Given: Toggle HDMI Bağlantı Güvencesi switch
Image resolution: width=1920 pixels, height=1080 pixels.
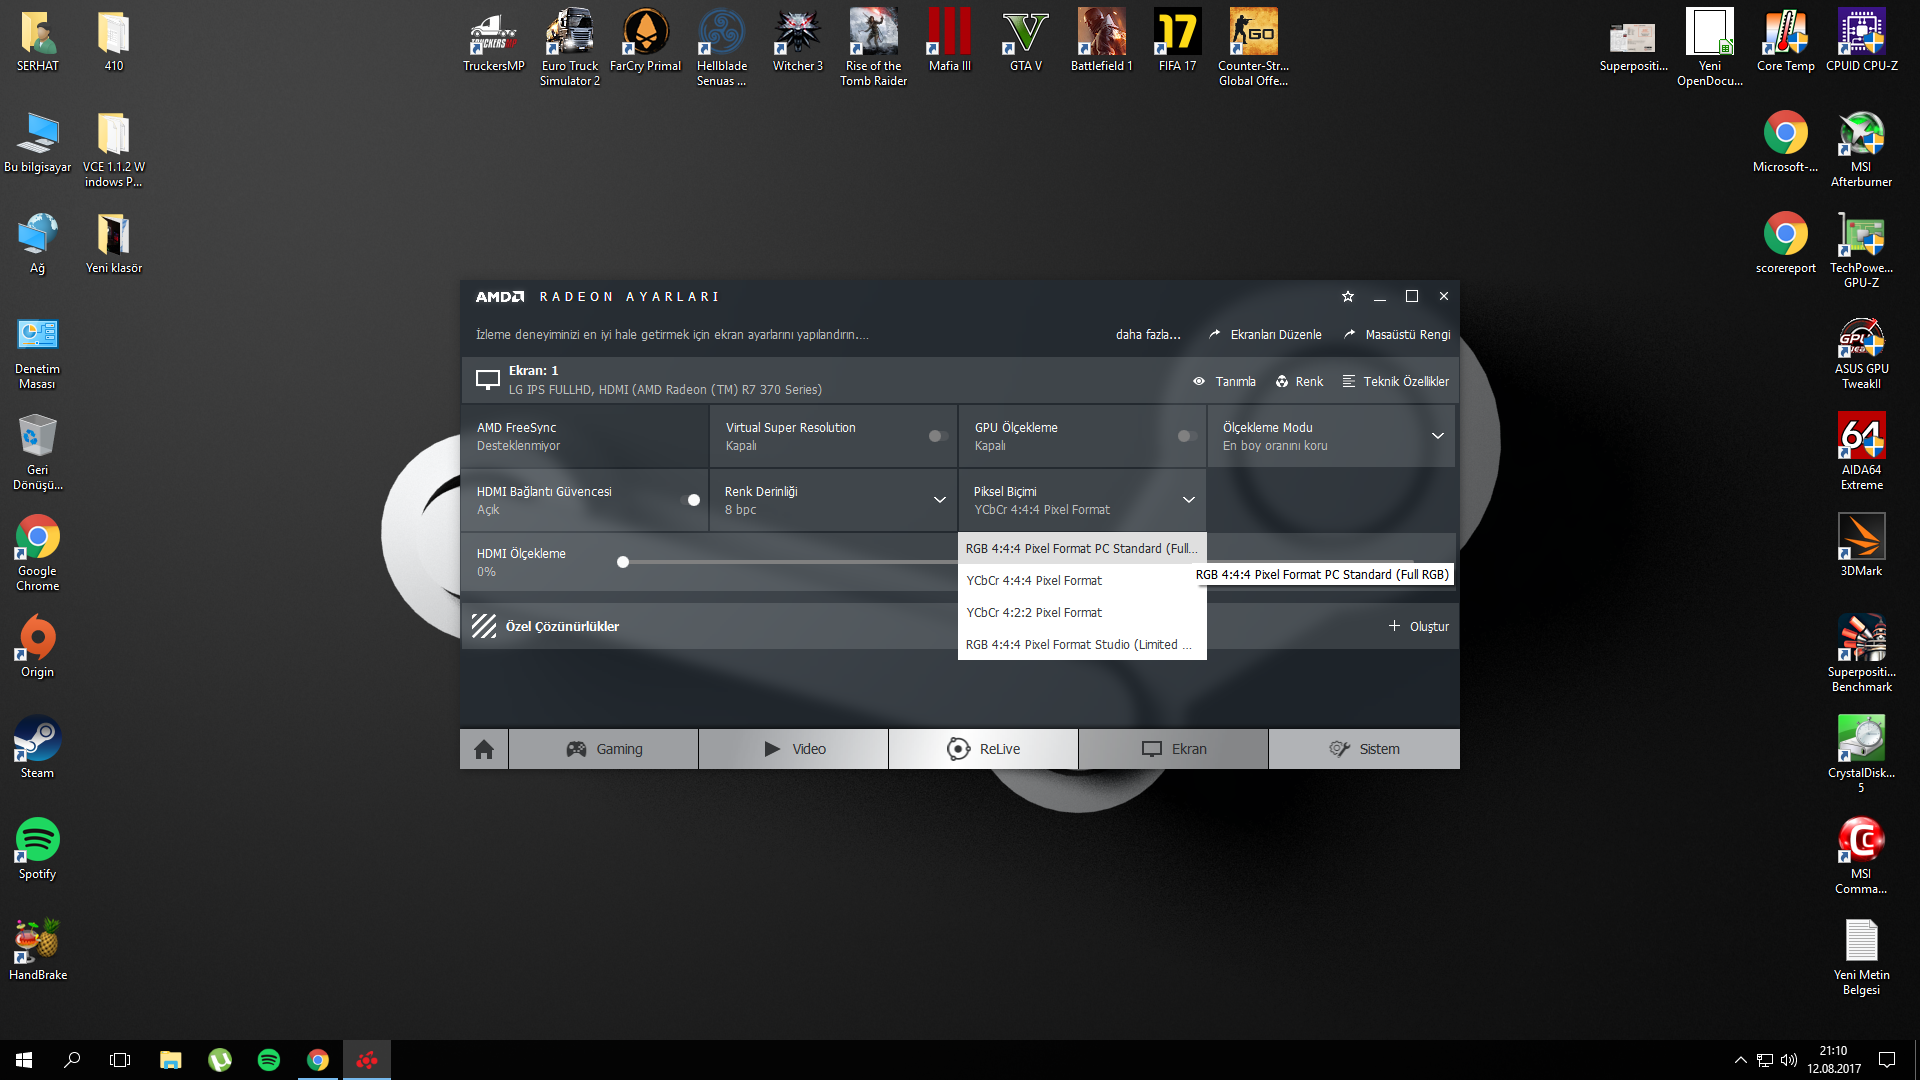Looking at the screenshot, I should [x=690, y=500].
